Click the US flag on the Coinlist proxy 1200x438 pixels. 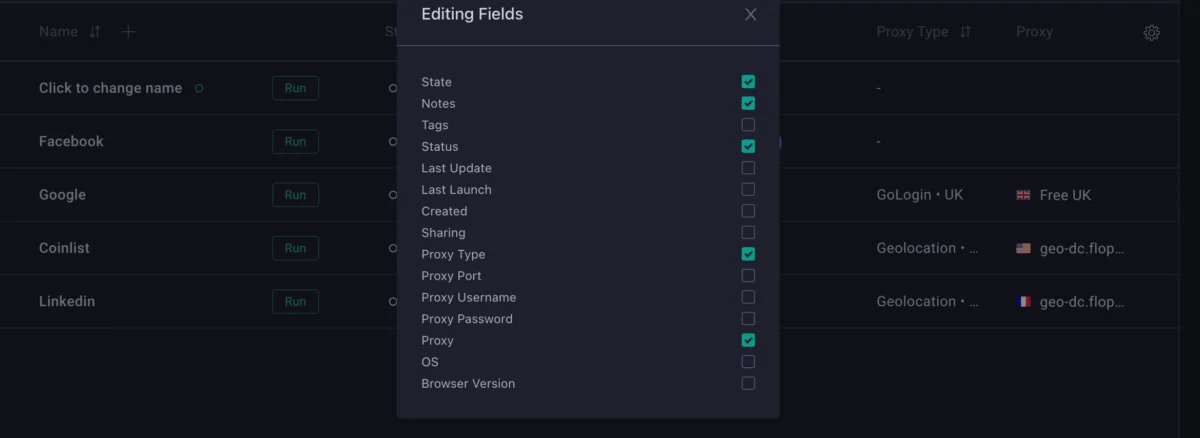pos(1023,248)
